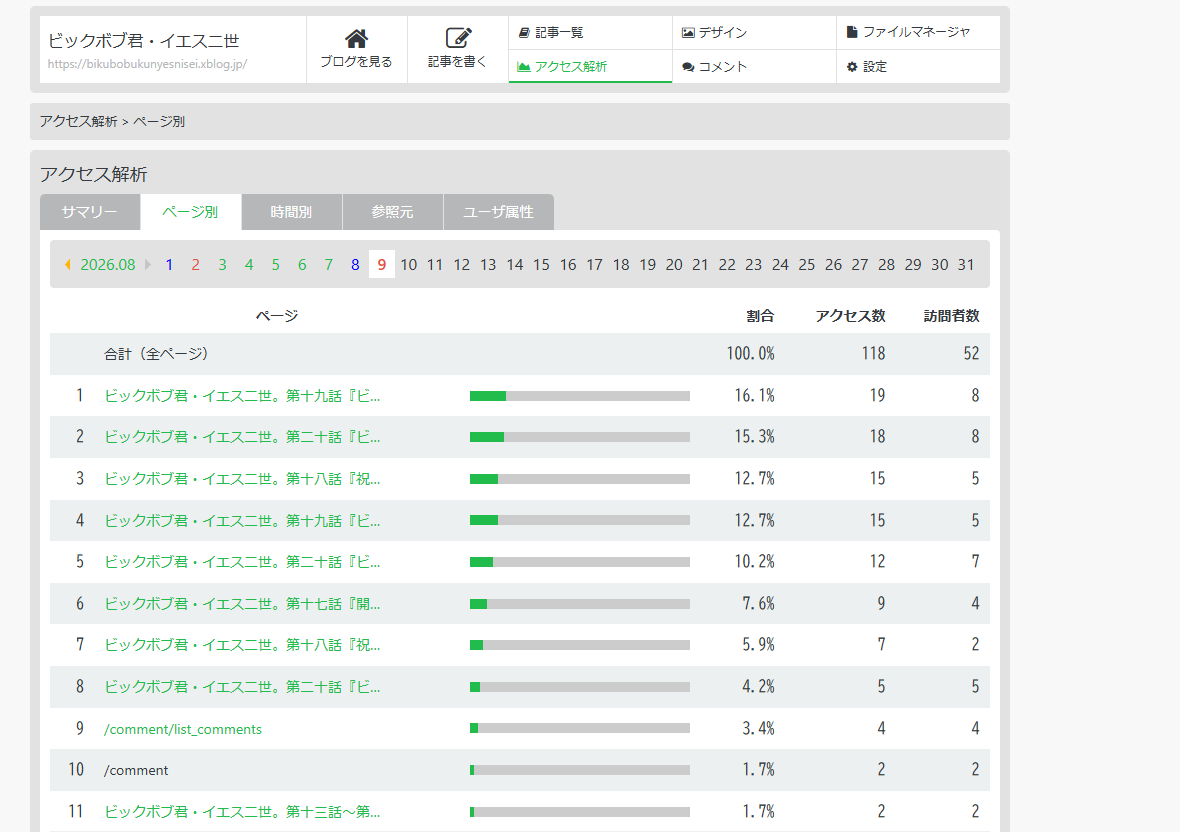Image resolution: width=1180 pixels, height=832 pixels.
Task: Click the 割合 column header
Action: pos(760,316)
